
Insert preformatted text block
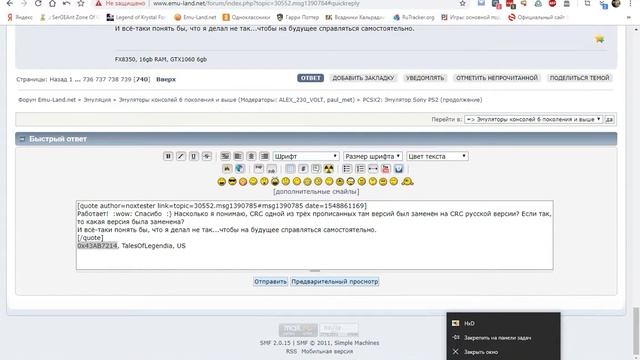[x=225, y=156]
